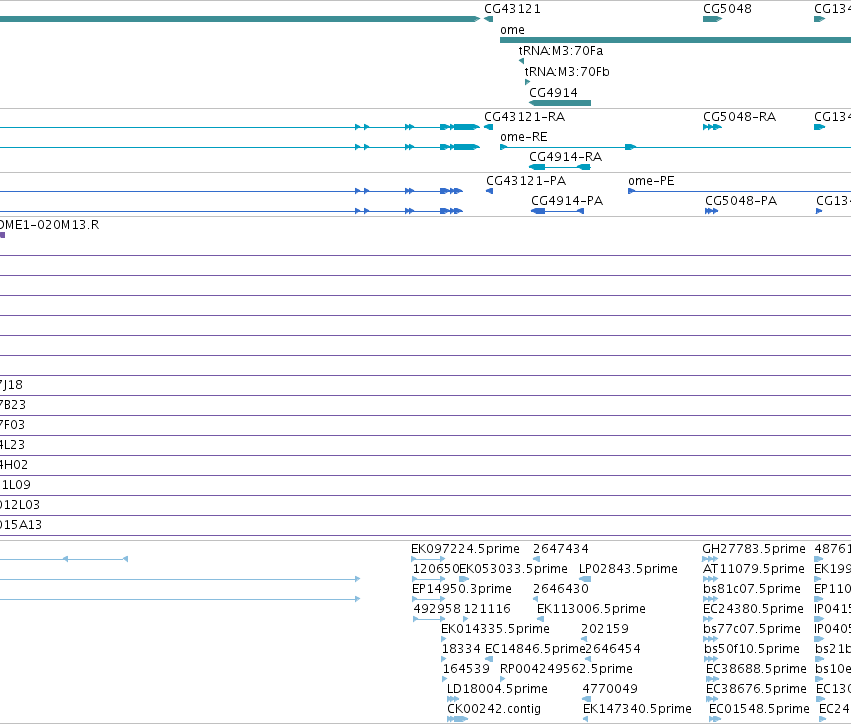The image size is (851, 724).
Task: Click the CG5048 gene label
Action: click(x=727, y=9)
